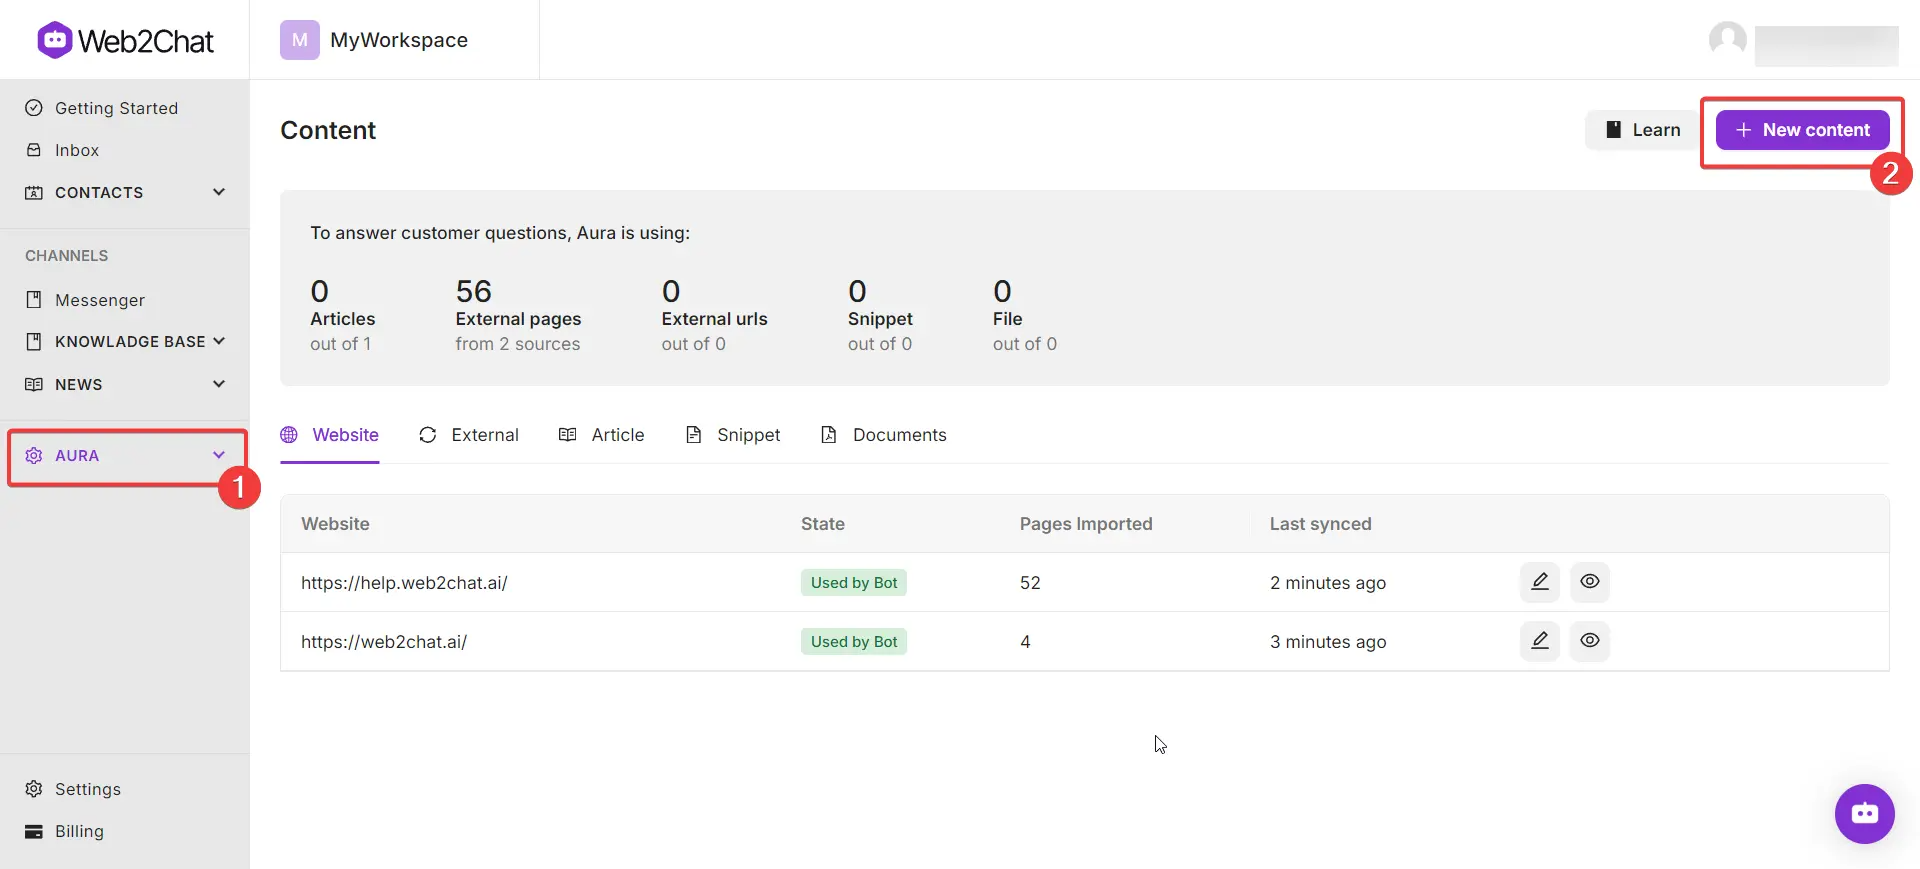
Task: Click the Contacts card icon
Action: 34,192
